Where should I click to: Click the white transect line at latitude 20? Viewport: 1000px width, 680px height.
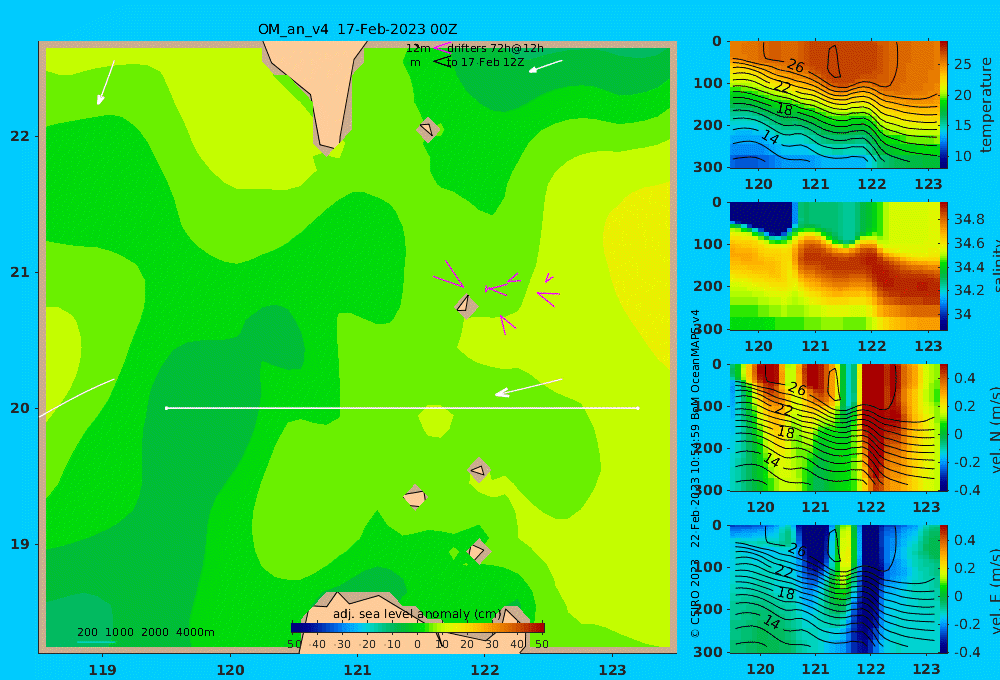coord(402,408)
